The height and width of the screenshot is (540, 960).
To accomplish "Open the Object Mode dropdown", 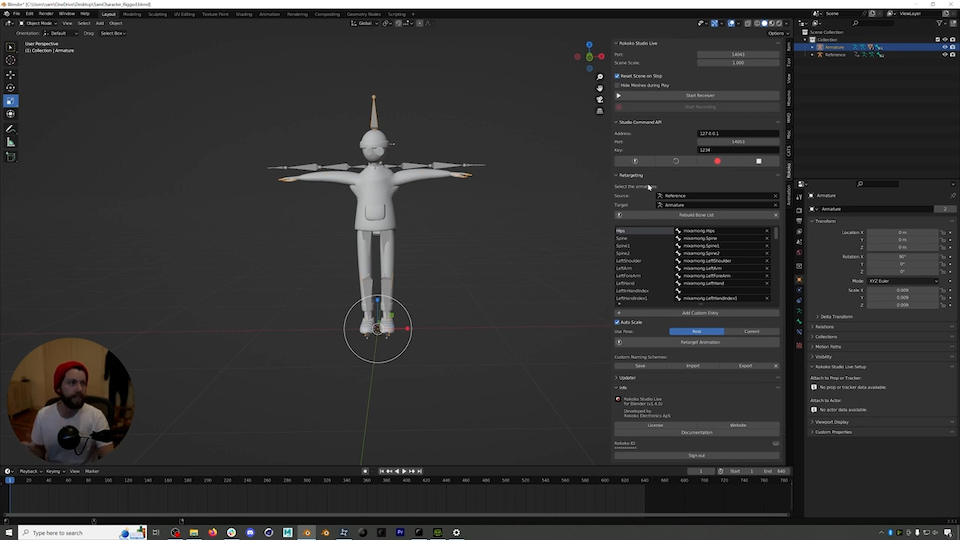I will (x=38, y=23).
